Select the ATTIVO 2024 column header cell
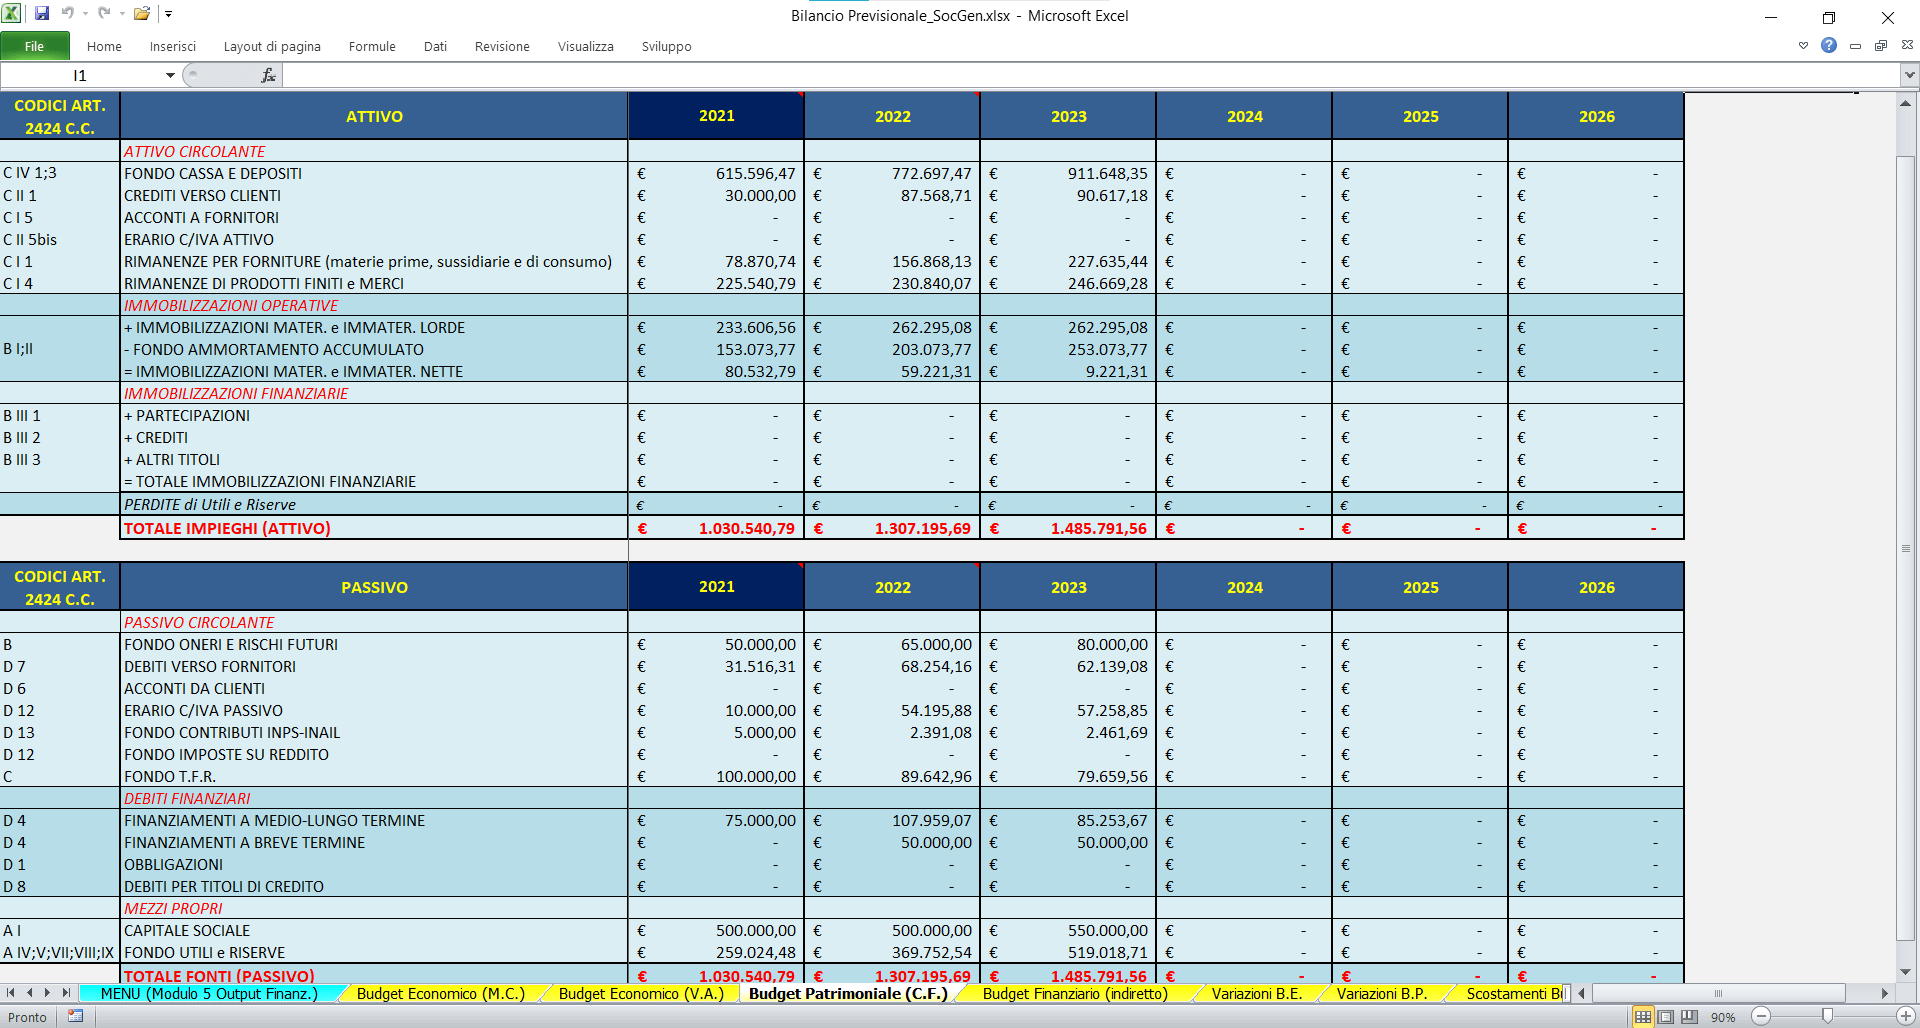The height and width of the screenshot is (1028, 1920). [x=1244, y=116]
